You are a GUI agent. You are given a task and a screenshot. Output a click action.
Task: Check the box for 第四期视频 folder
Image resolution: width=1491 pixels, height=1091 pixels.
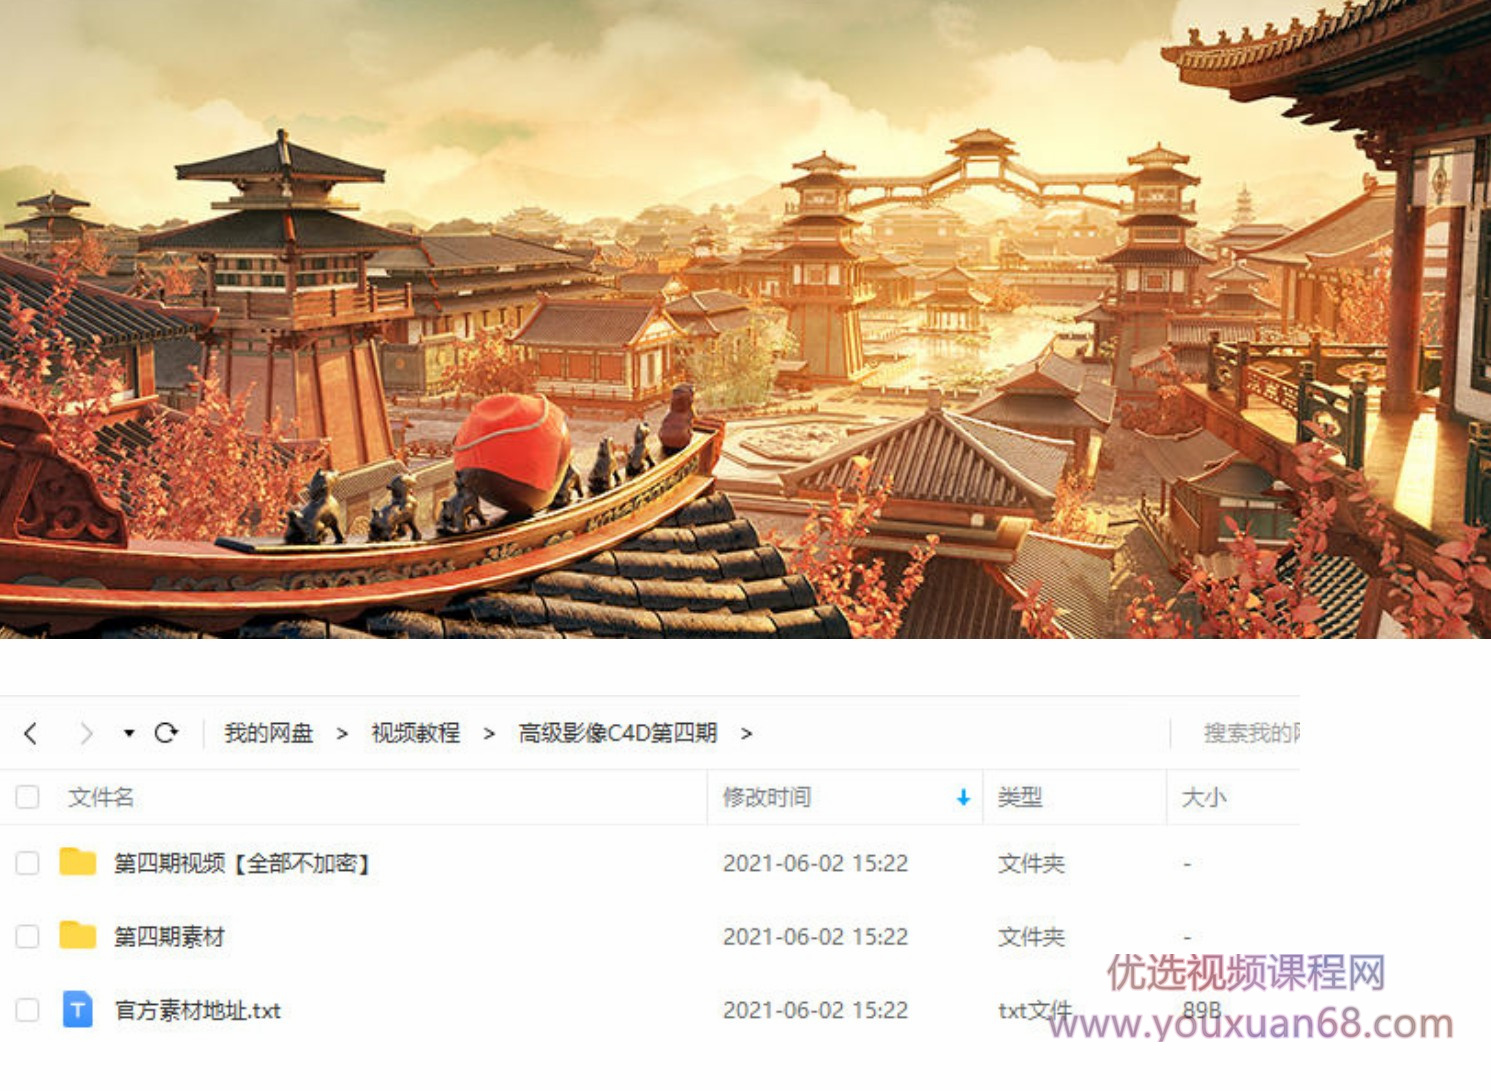point(28,863)
